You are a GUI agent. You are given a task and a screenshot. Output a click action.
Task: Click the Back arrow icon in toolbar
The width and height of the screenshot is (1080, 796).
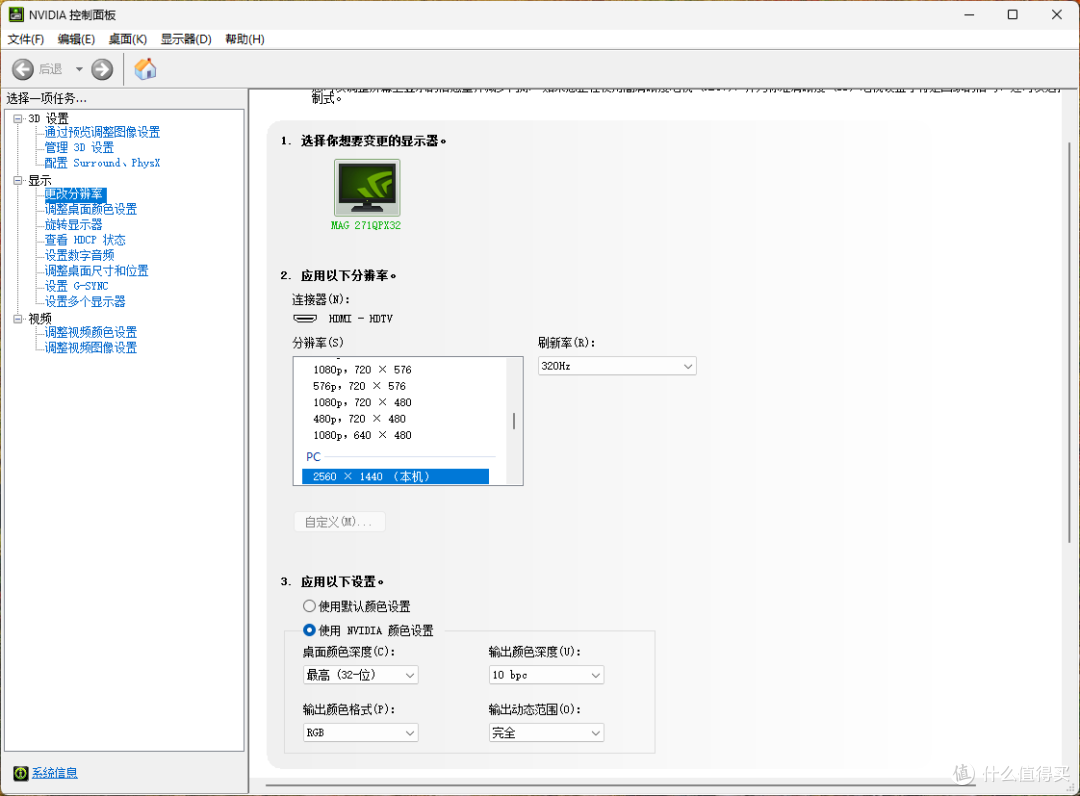click(x=23, y=69)
